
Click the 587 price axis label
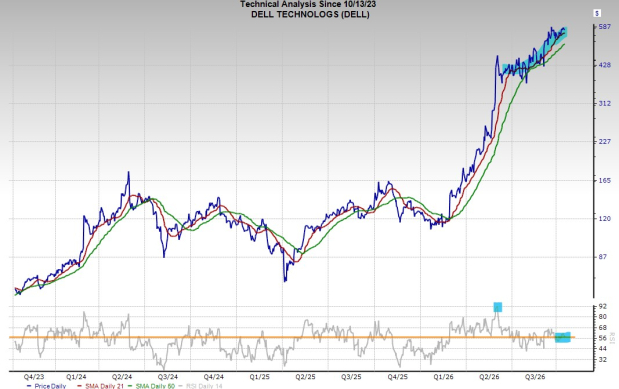click(x=605, y=26)
